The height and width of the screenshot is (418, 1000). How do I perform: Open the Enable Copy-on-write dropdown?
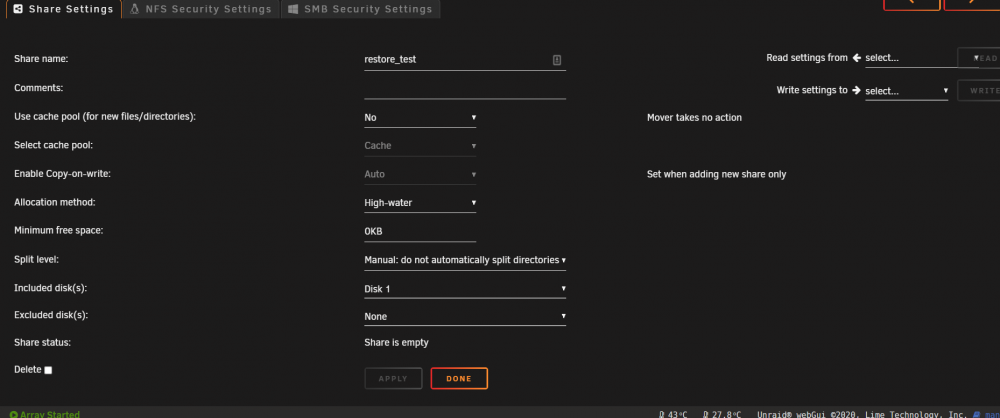tap(420, 174)
